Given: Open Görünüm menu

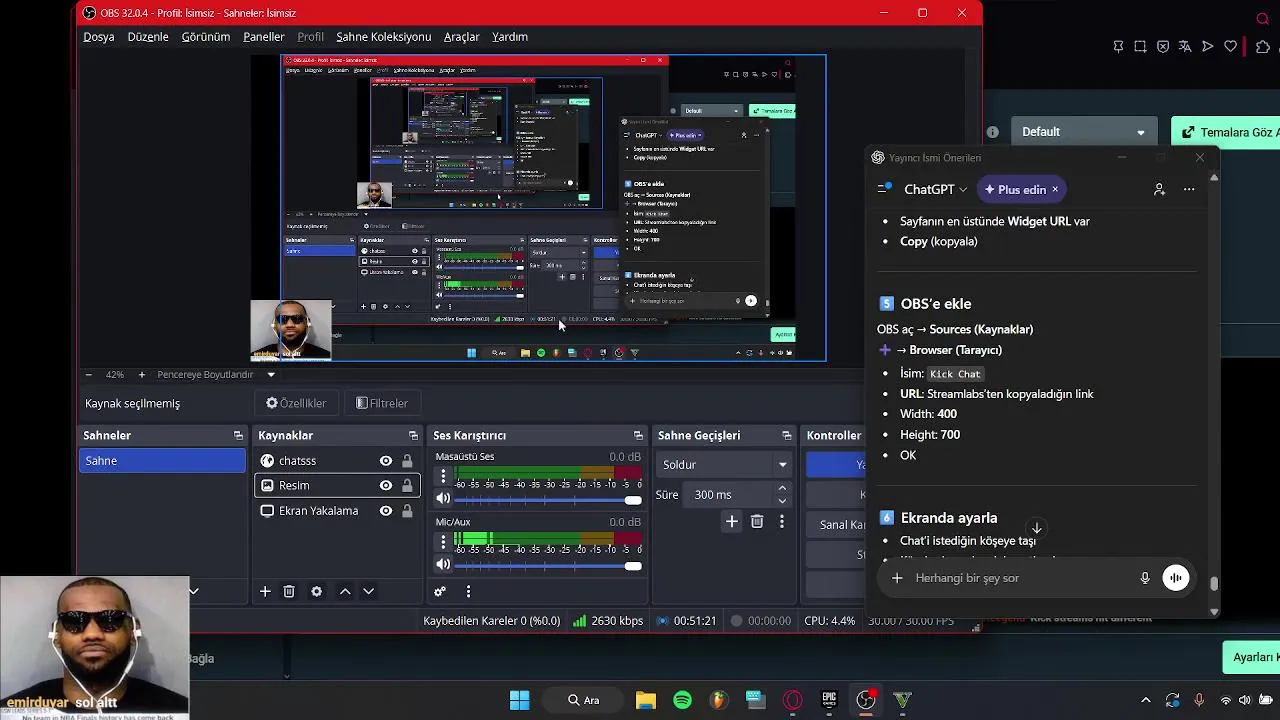Looking at the screenshot, I should click(x=206, y=37).
